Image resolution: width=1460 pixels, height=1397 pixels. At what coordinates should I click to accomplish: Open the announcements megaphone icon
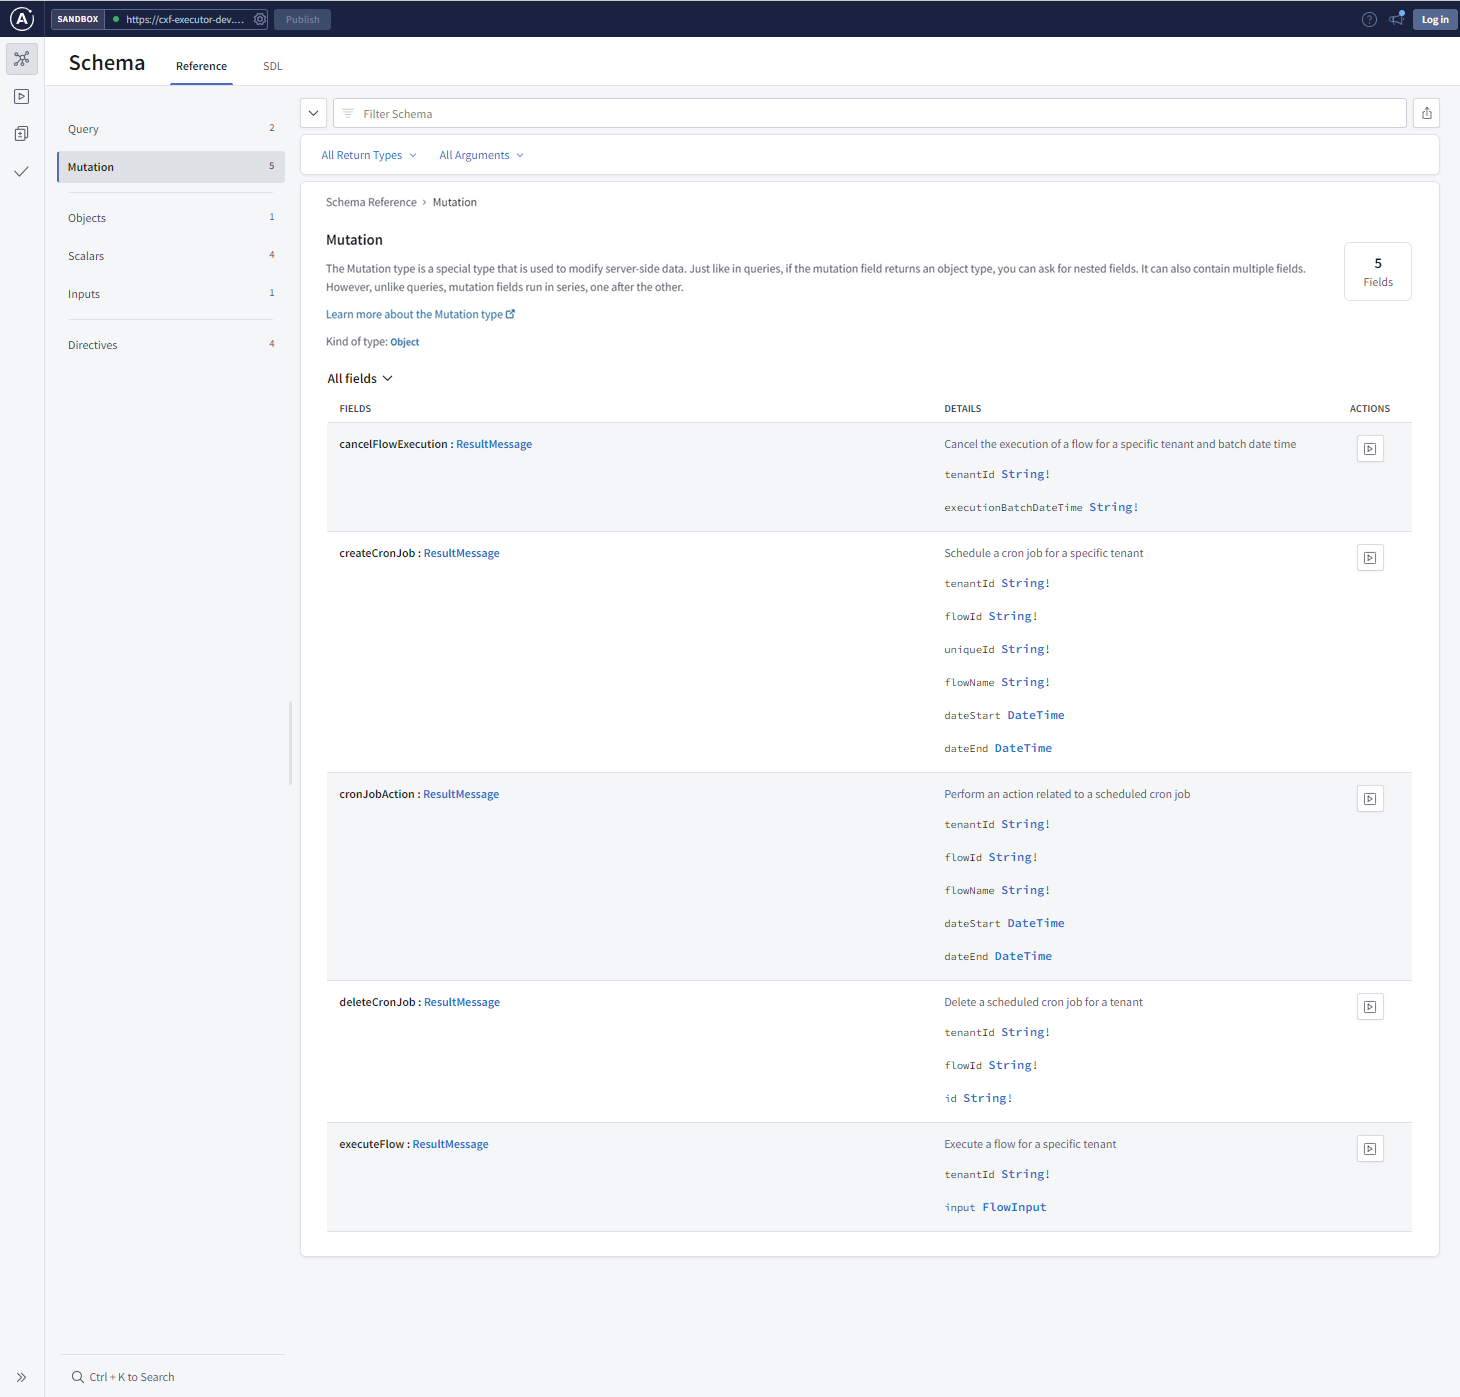[x=1396, y=19]
